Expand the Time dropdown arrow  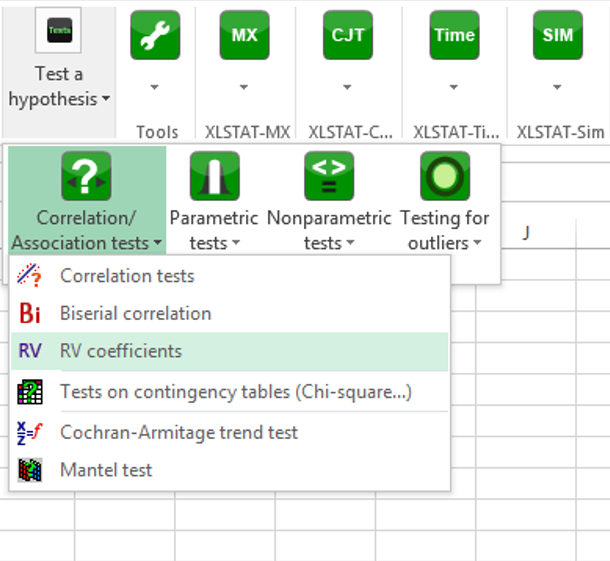click(454, 87)
